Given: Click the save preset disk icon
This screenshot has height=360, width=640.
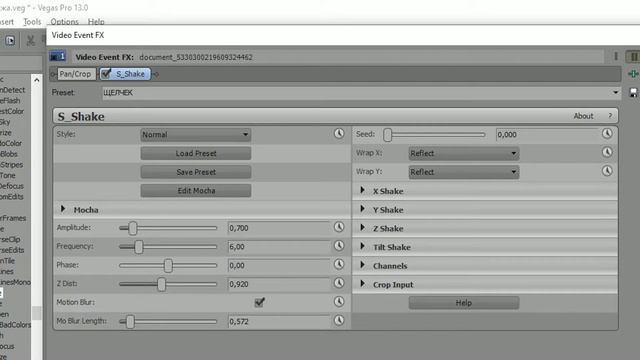Looking at the screenshot, I should pyautogui.click(x=633, y=93).
